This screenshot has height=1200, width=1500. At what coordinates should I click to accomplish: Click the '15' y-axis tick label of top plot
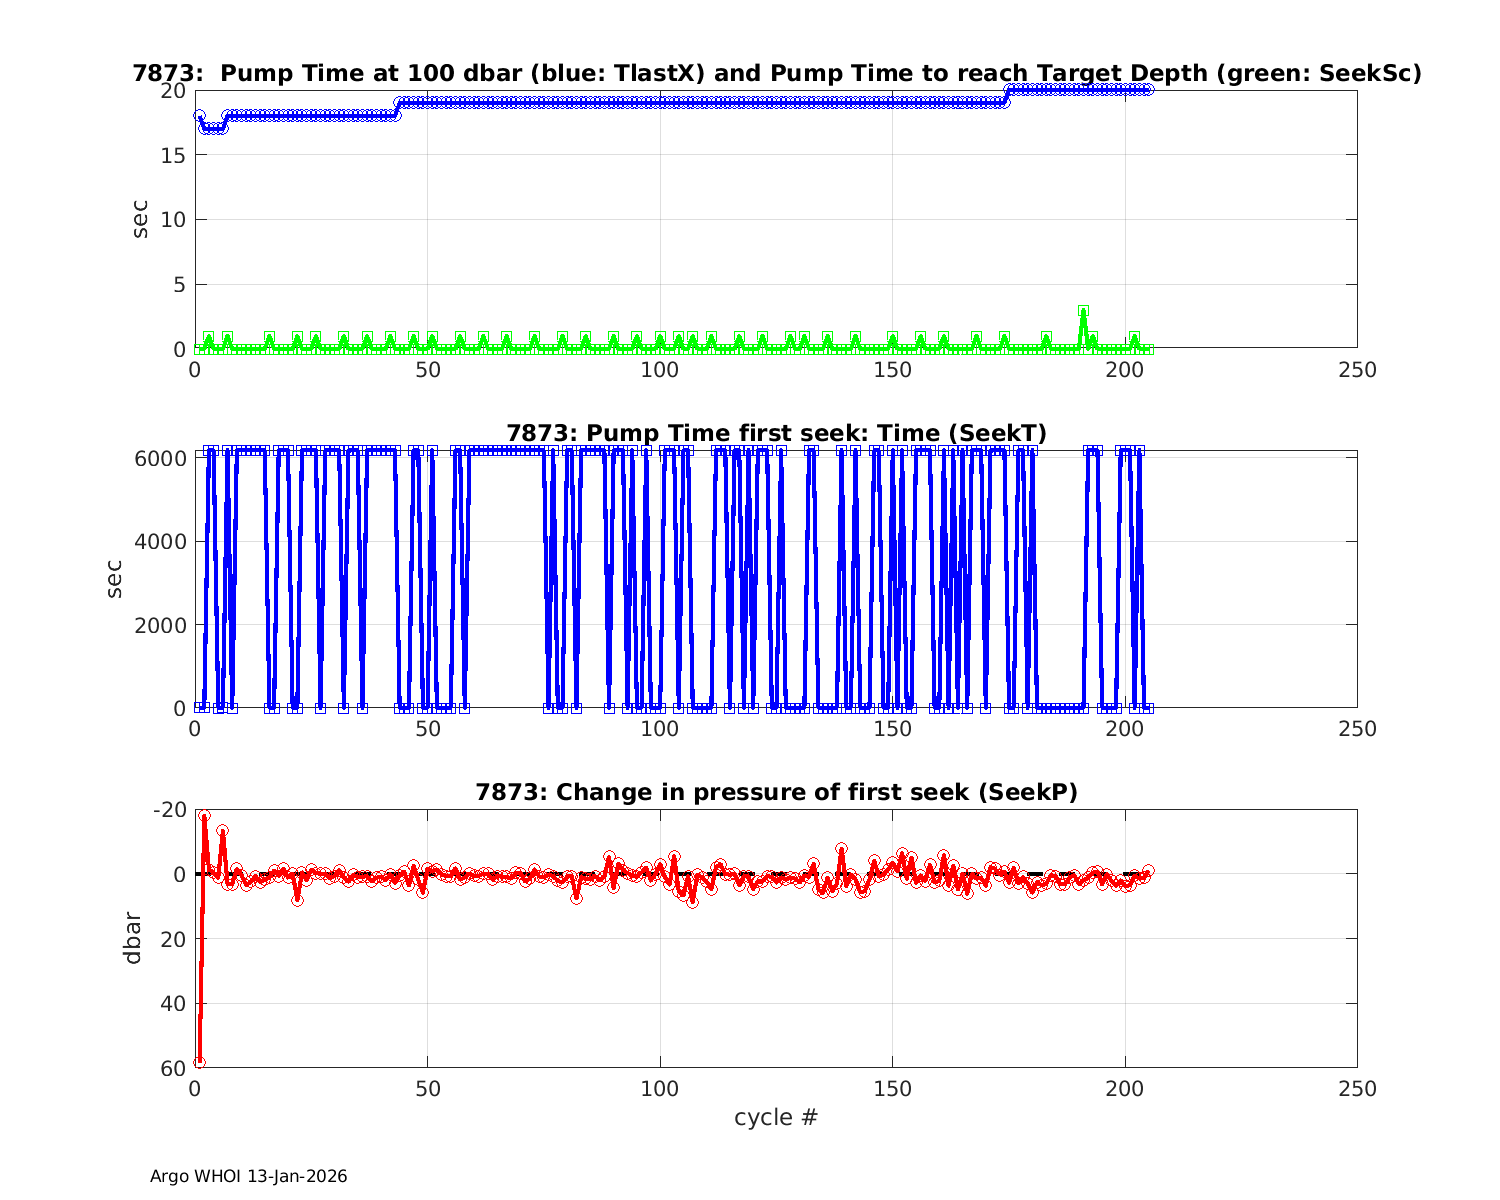(173, 155)
